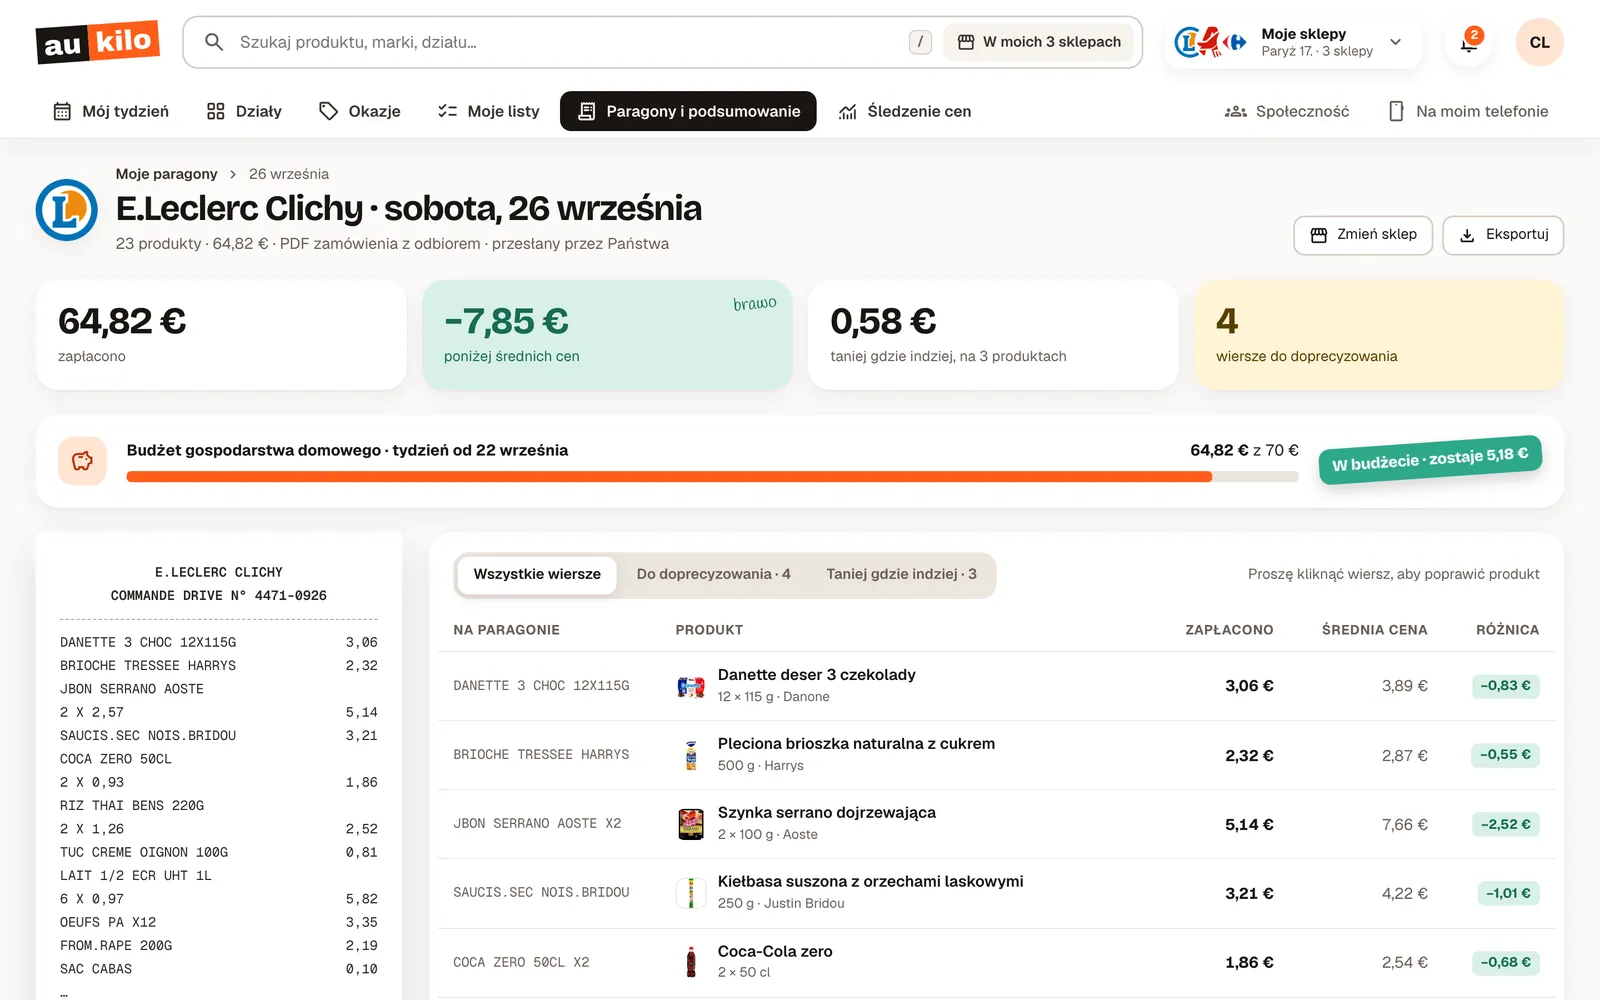Click the Eksportuj button
The image size is (1600, 1000).
1503,235
